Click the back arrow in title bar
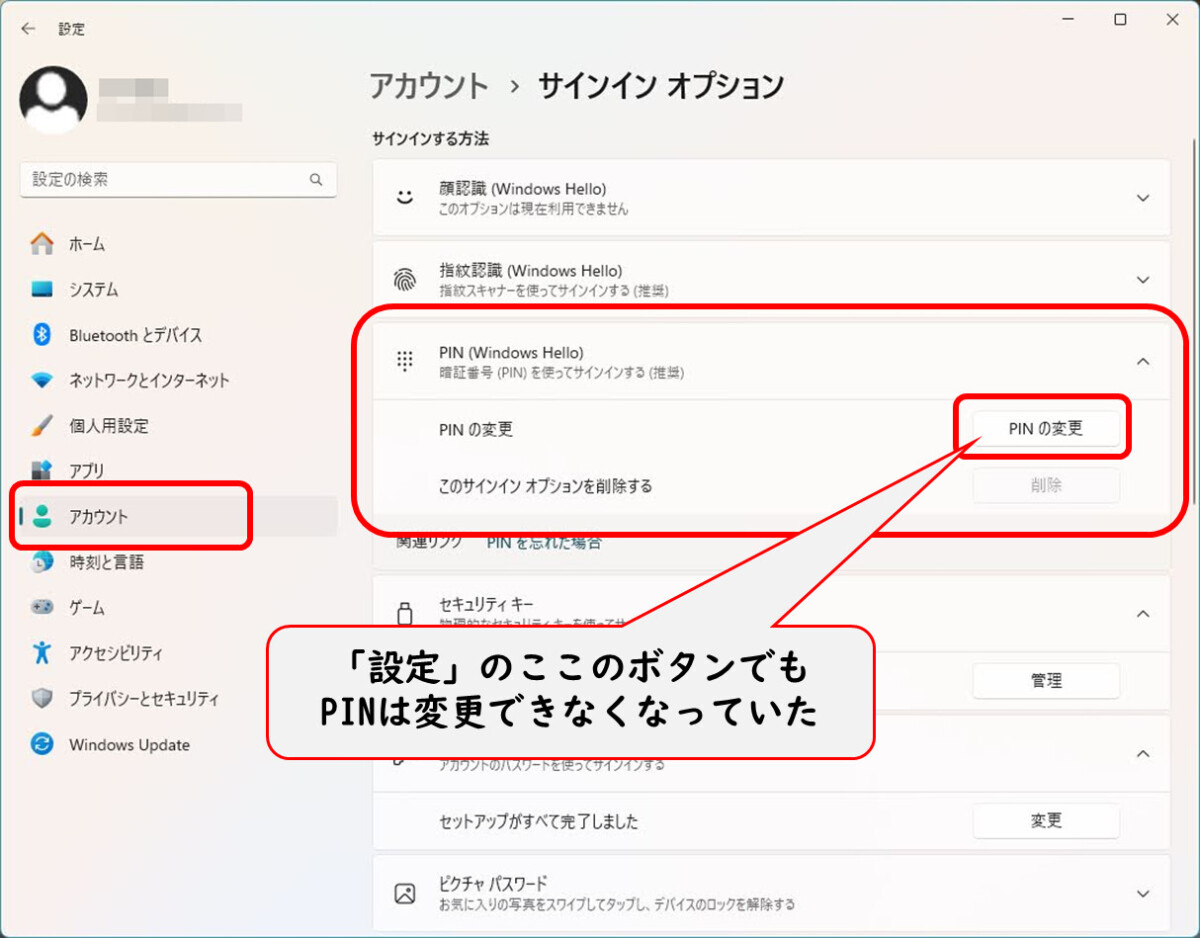The image size is (1200, 938). click(x=28, y=29)
